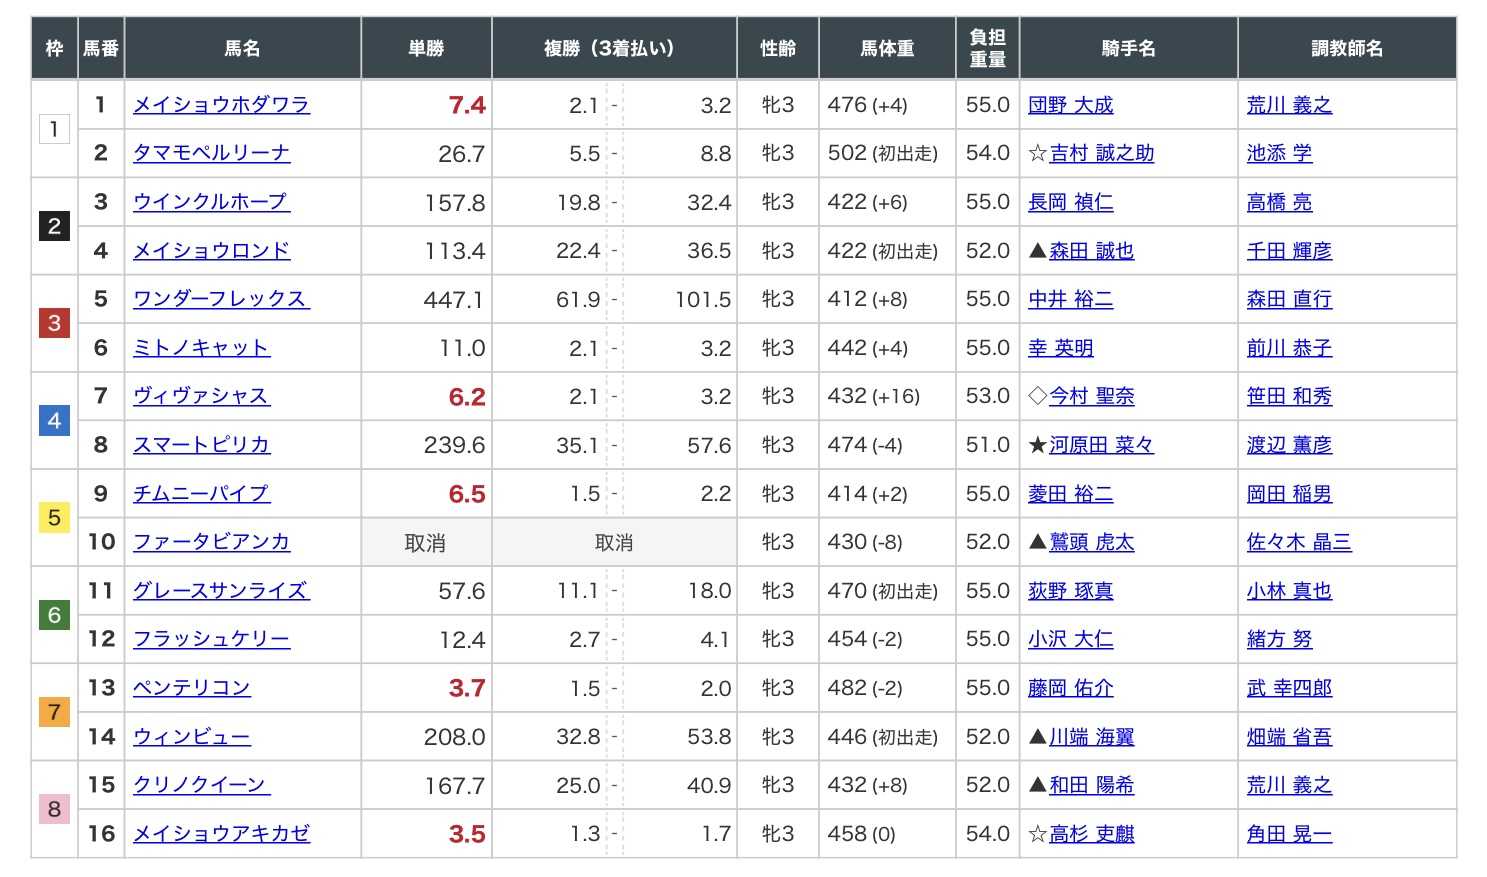Select the white frame 1 badge
1487x877 pixels.
[x=54, y=129]
